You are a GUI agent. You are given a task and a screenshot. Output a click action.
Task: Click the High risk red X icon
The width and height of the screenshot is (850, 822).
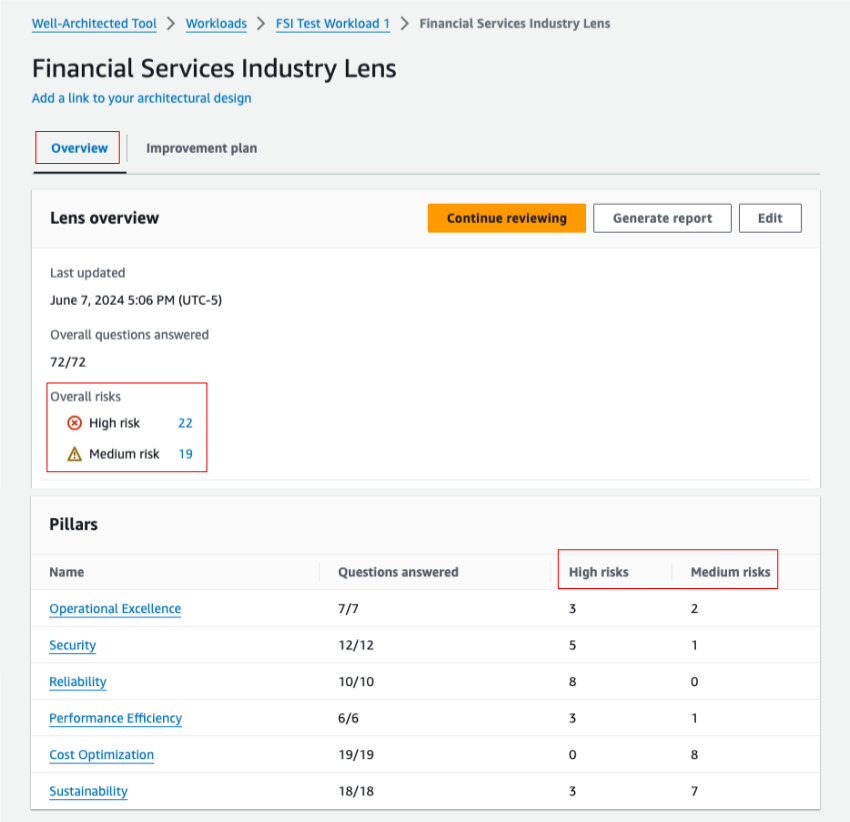(x=74, y=423)
